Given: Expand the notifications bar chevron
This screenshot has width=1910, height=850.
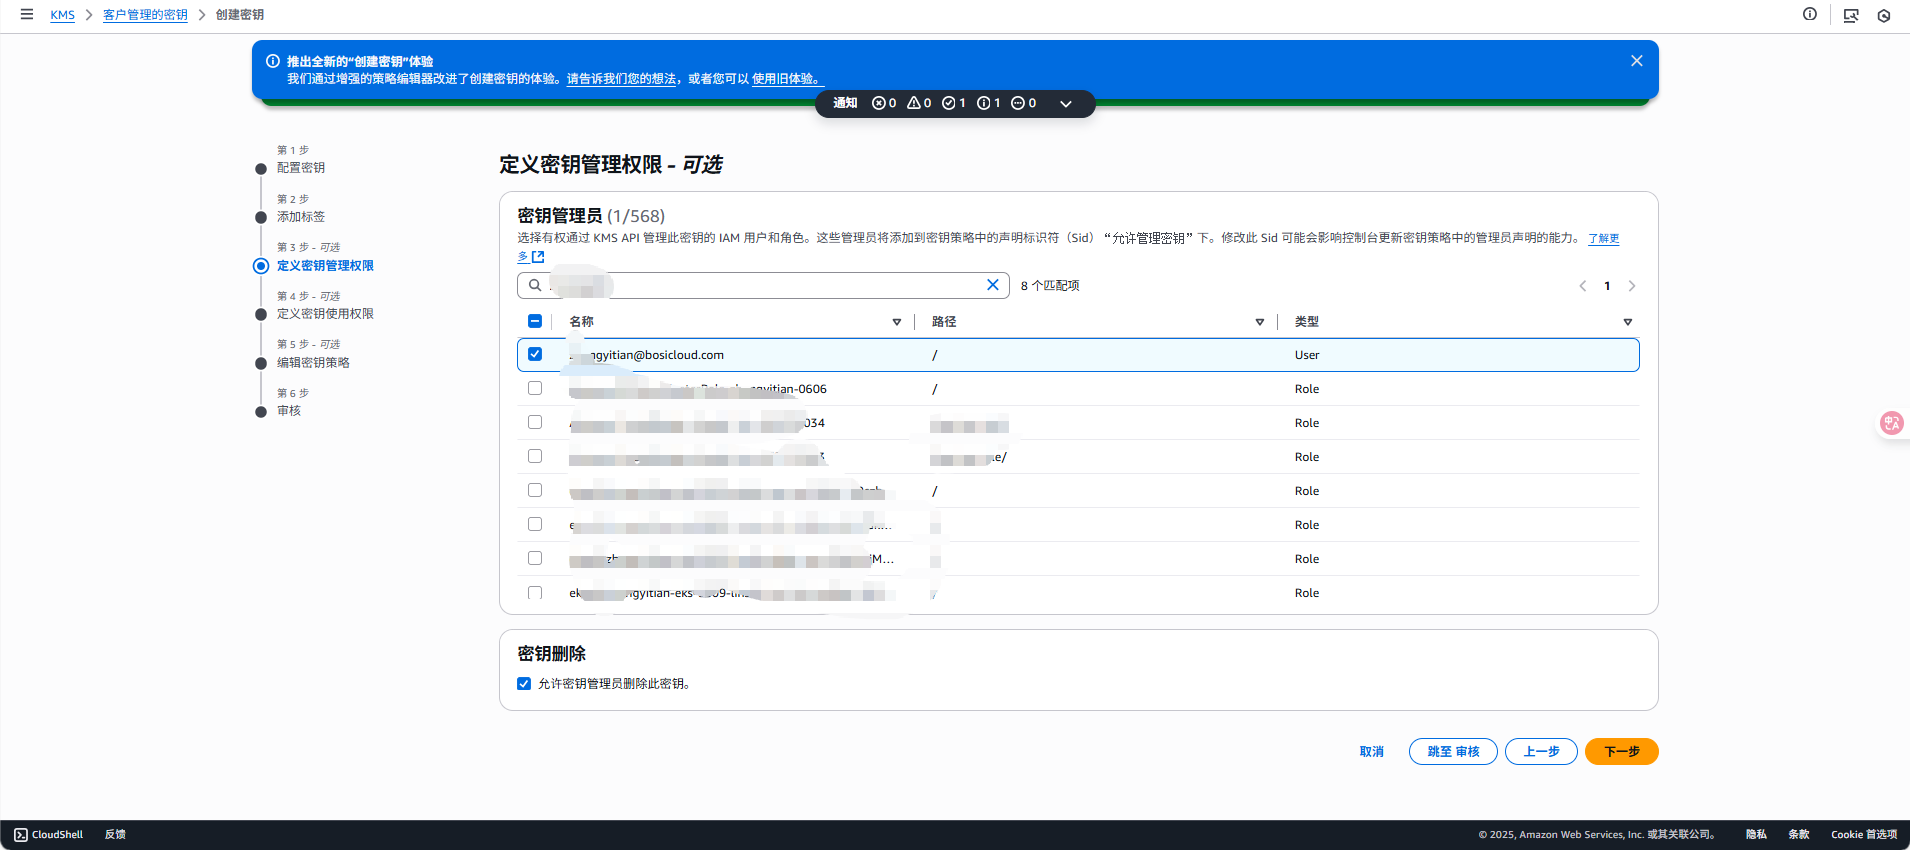Looking at the screenshot, I should [1066, 104].
